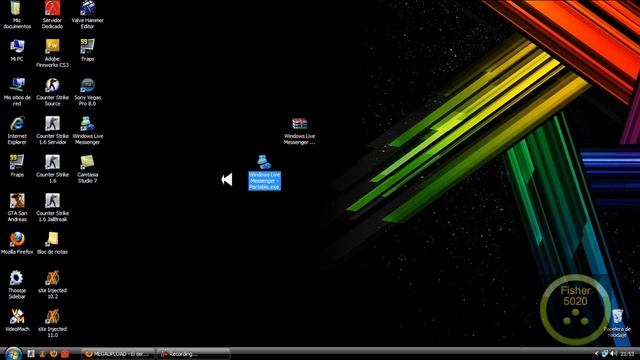Switch to the Recording taskbar button
Image resolution: width=640 pixels, height=360 pixels.
pyautogui.click(x=193, y=354)
